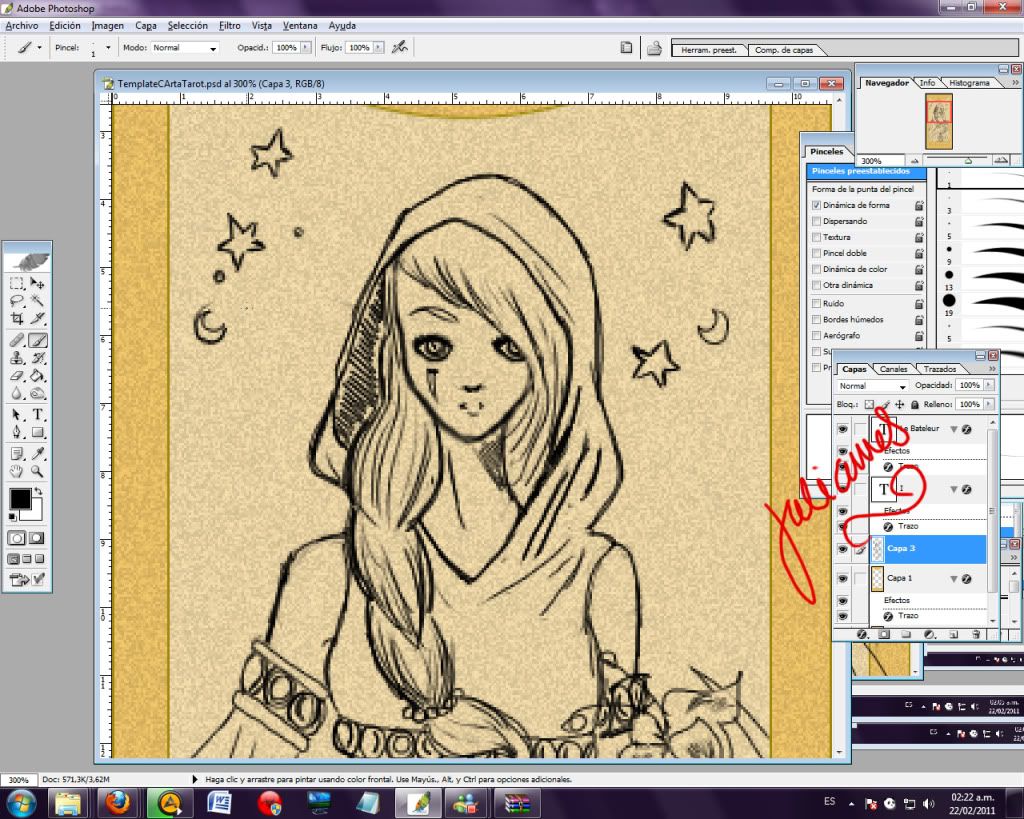
Task: Select the Crop tool
Action: pos(17,319)
